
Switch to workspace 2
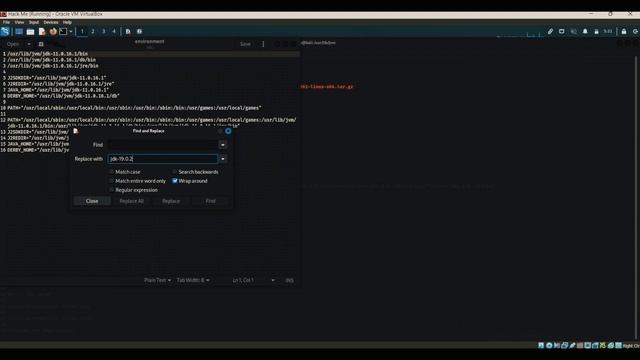pos(93,31)
